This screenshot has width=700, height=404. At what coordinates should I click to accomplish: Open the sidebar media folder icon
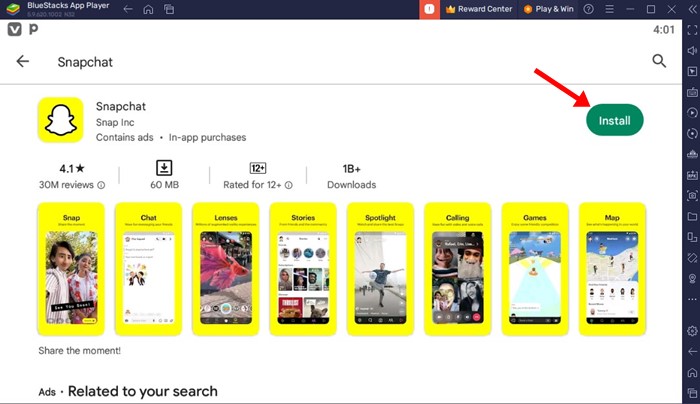tap(692, 217)
